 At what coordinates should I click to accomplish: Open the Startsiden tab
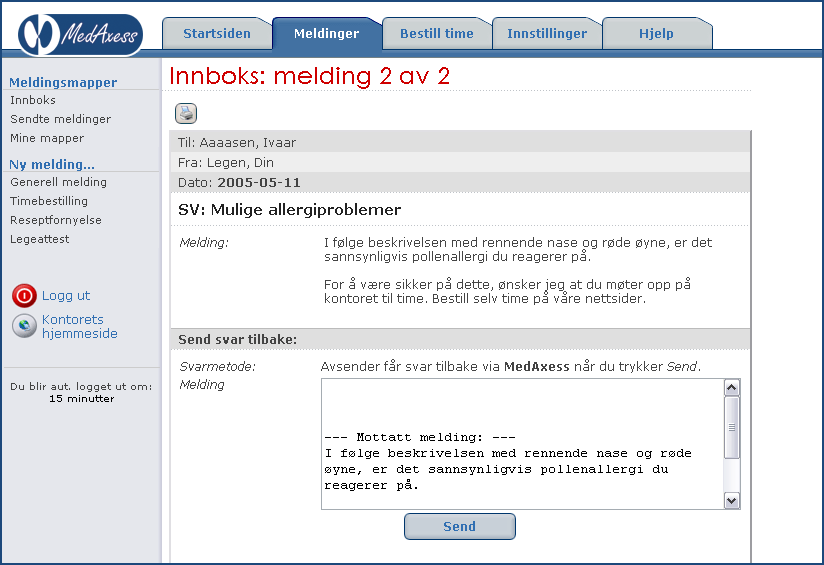coord(216,34)
